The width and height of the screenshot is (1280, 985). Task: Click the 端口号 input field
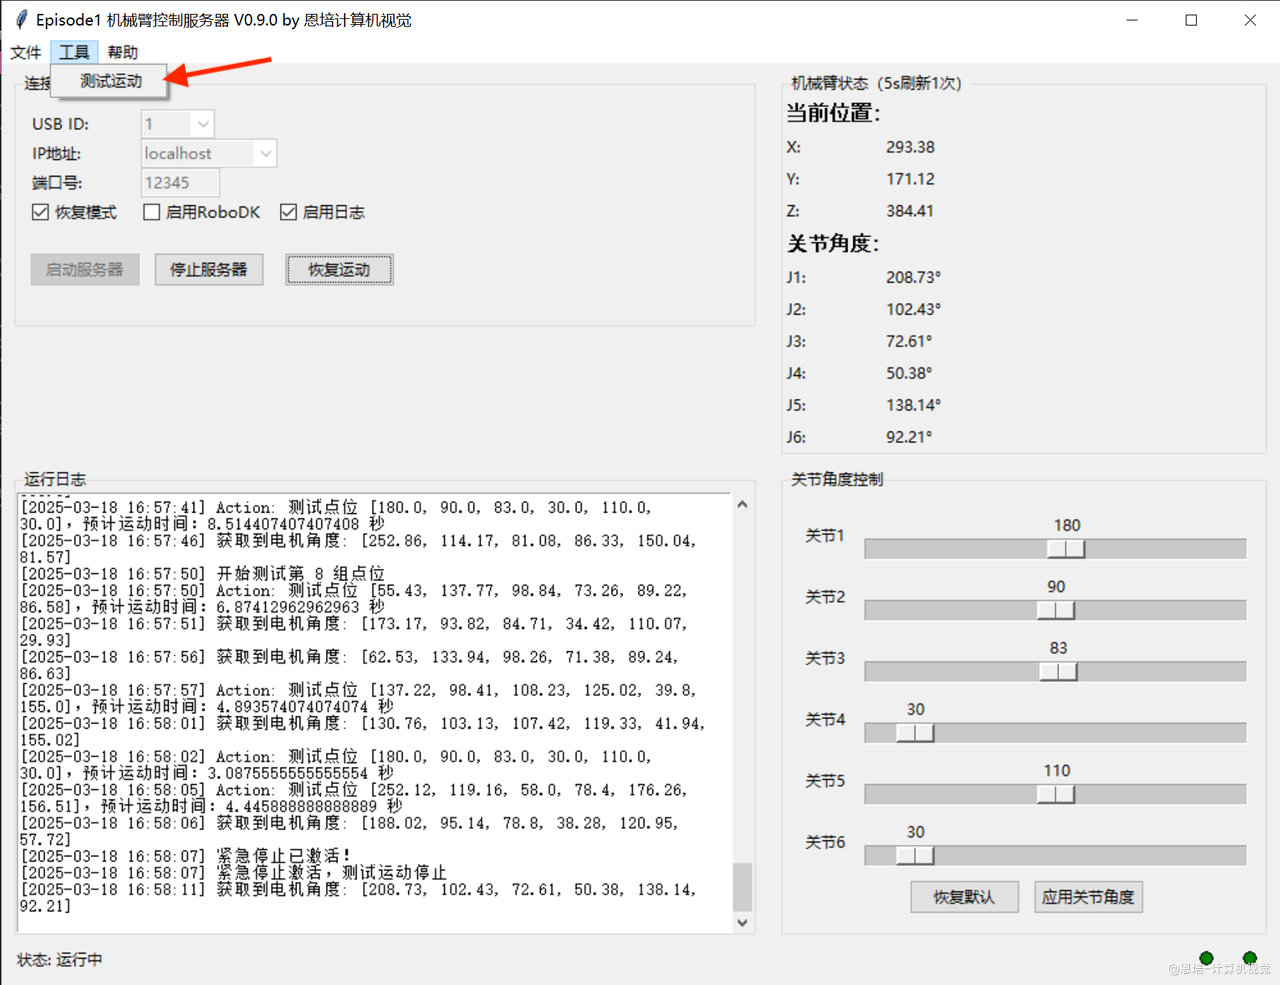pyautogui.click(x=180, y=183)
